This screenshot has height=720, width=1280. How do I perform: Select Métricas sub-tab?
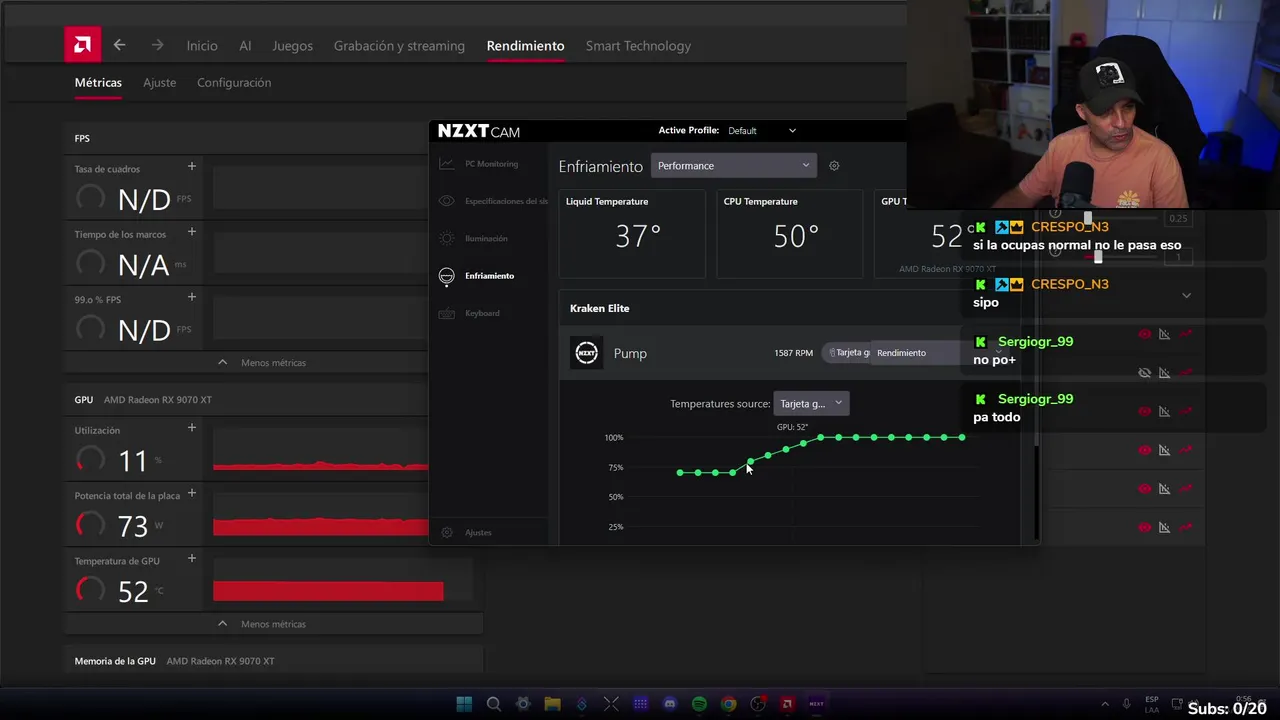click(x=98, y=83)
